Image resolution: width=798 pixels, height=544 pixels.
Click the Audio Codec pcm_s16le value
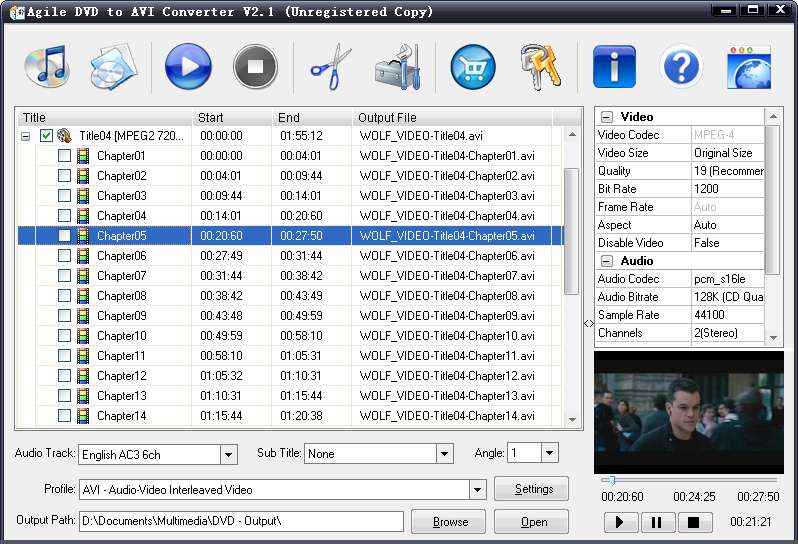pos(728,279)
